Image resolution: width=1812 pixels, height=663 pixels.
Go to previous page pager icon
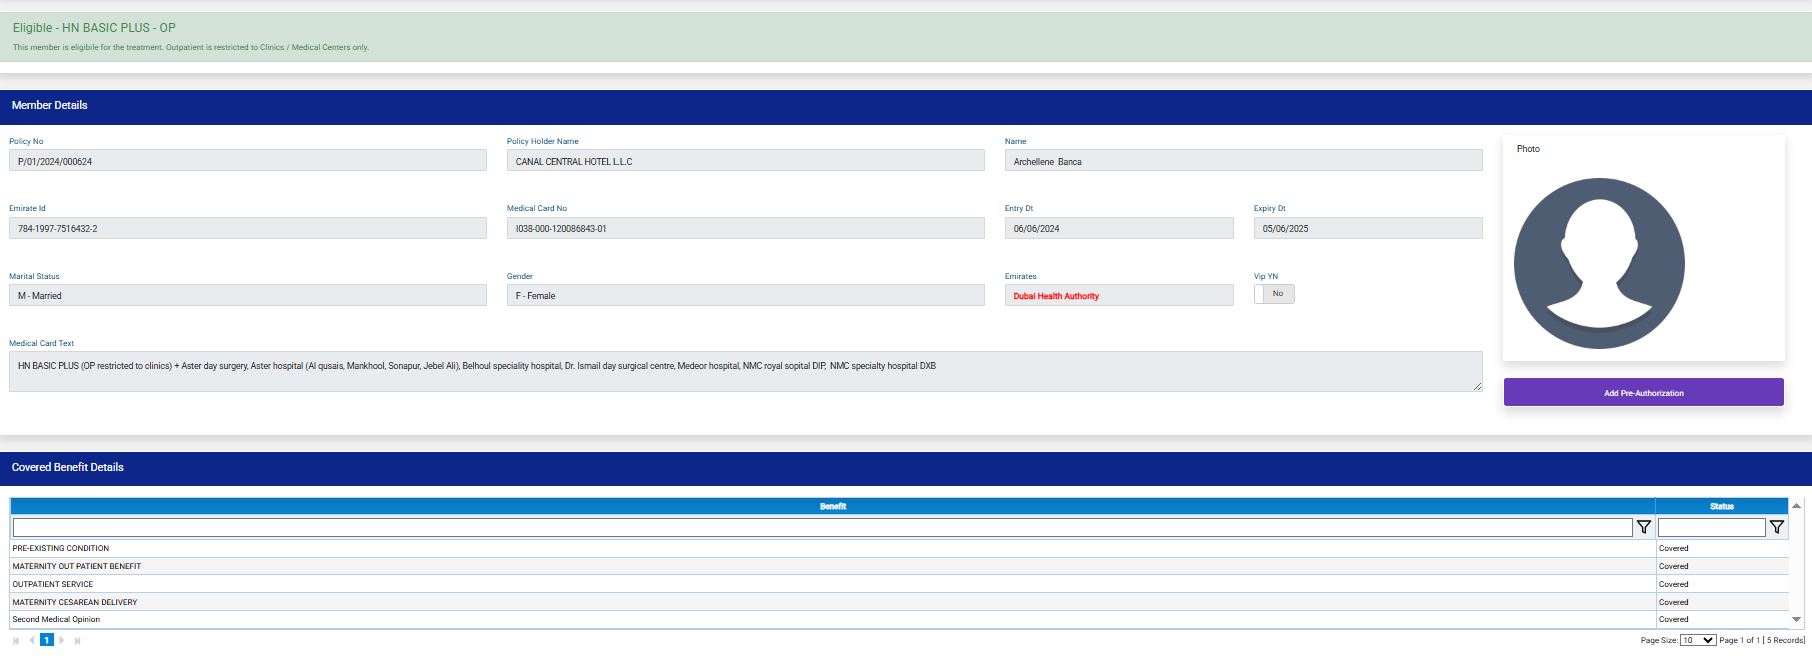pyautogui.click(x=31, y=640)
